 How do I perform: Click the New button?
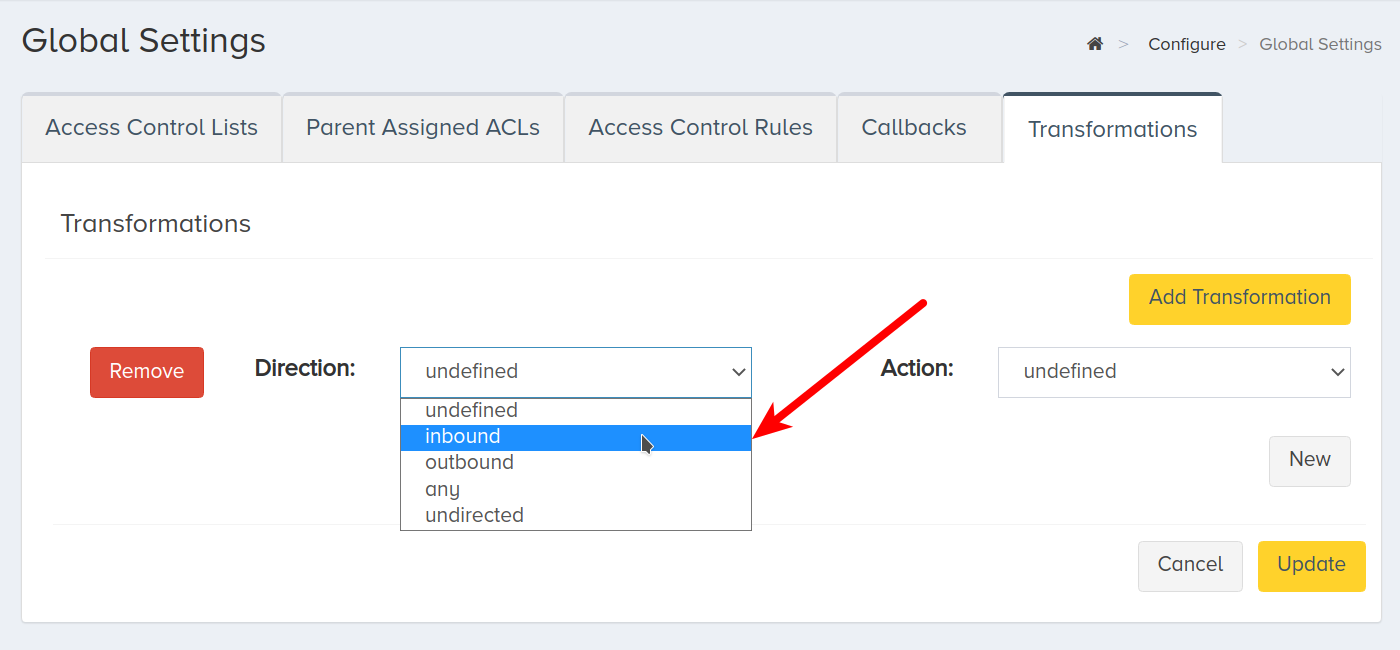[1310, 461]
